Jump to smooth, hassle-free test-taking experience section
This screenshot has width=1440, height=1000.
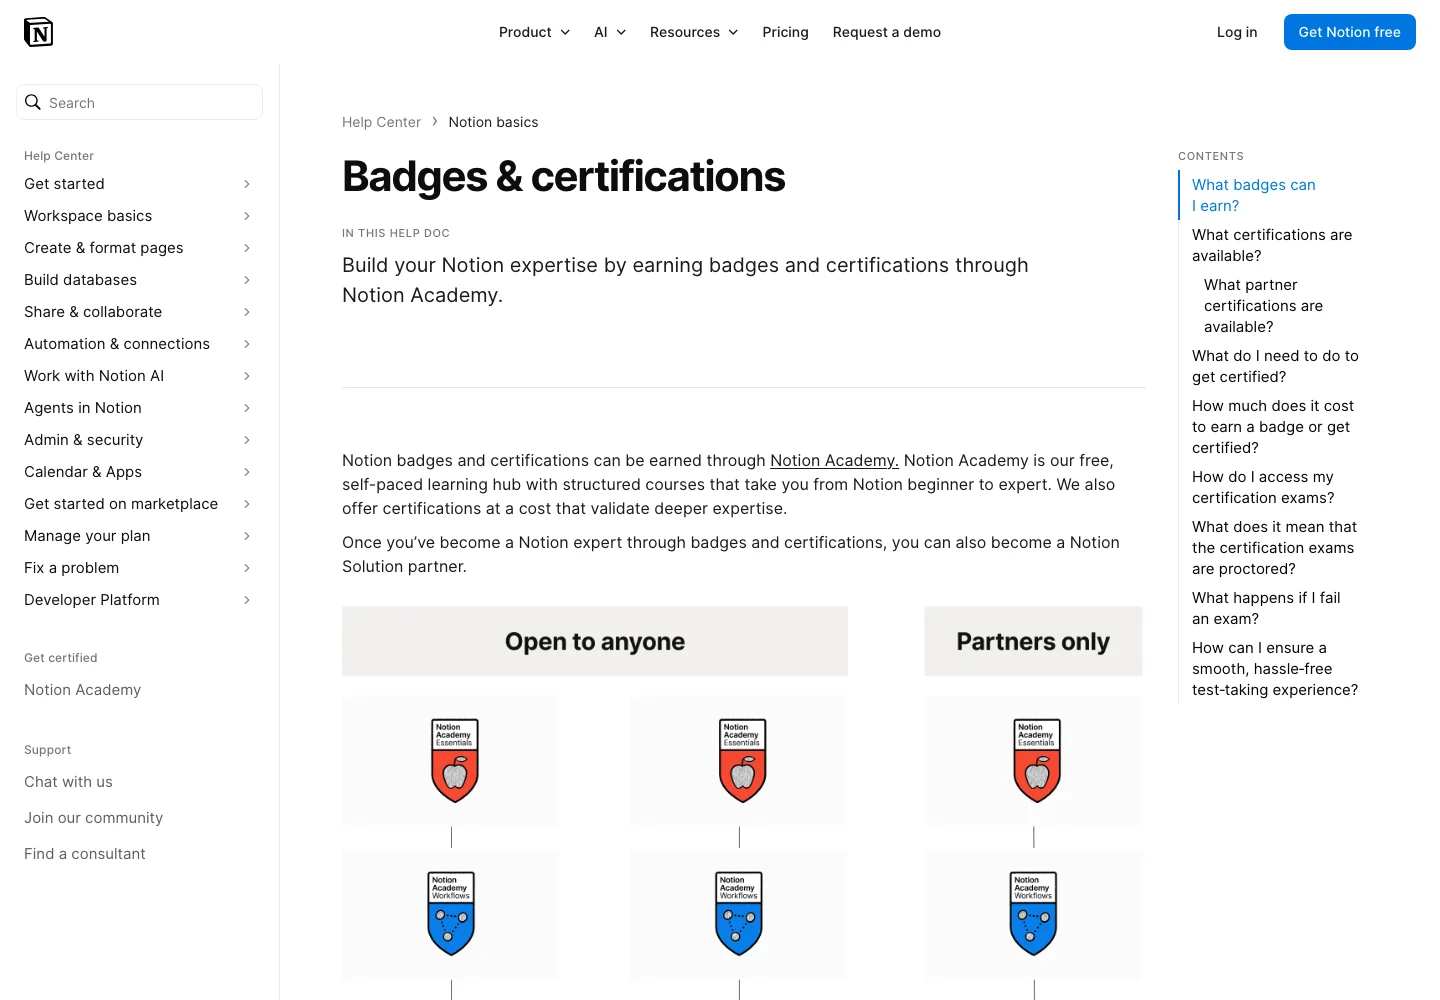point(1275,669)
